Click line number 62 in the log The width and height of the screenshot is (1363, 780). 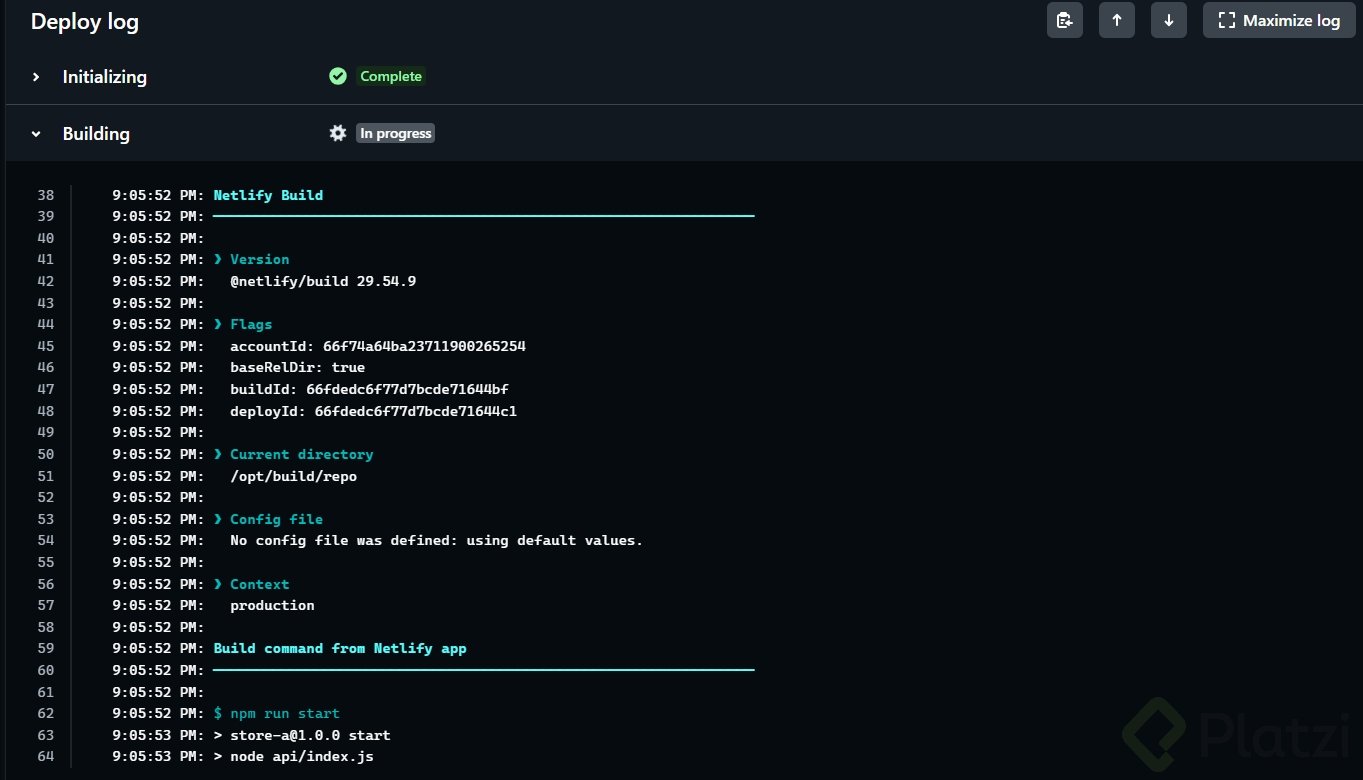tap(45, 713)
